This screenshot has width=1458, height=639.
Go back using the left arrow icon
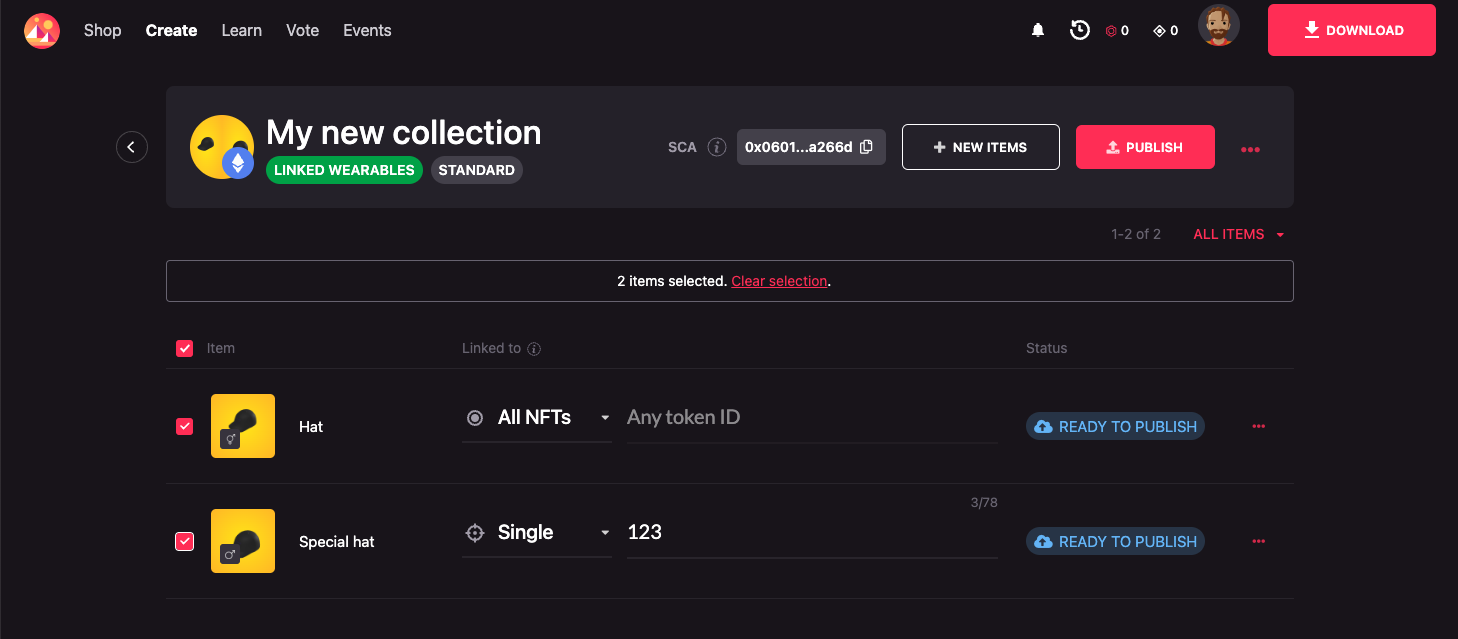(x=132, y=147)
